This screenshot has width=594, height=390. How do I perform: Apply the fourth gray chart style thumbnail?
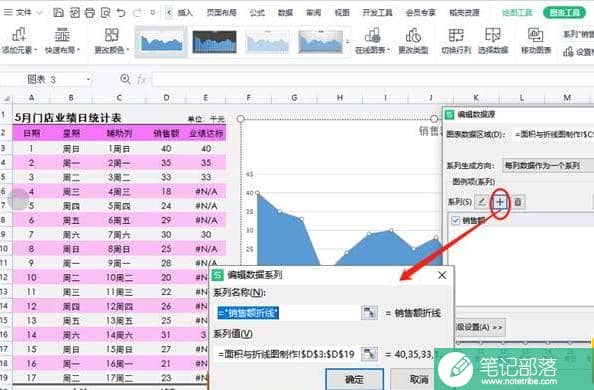pyautogui.click(x=320, y=42)
